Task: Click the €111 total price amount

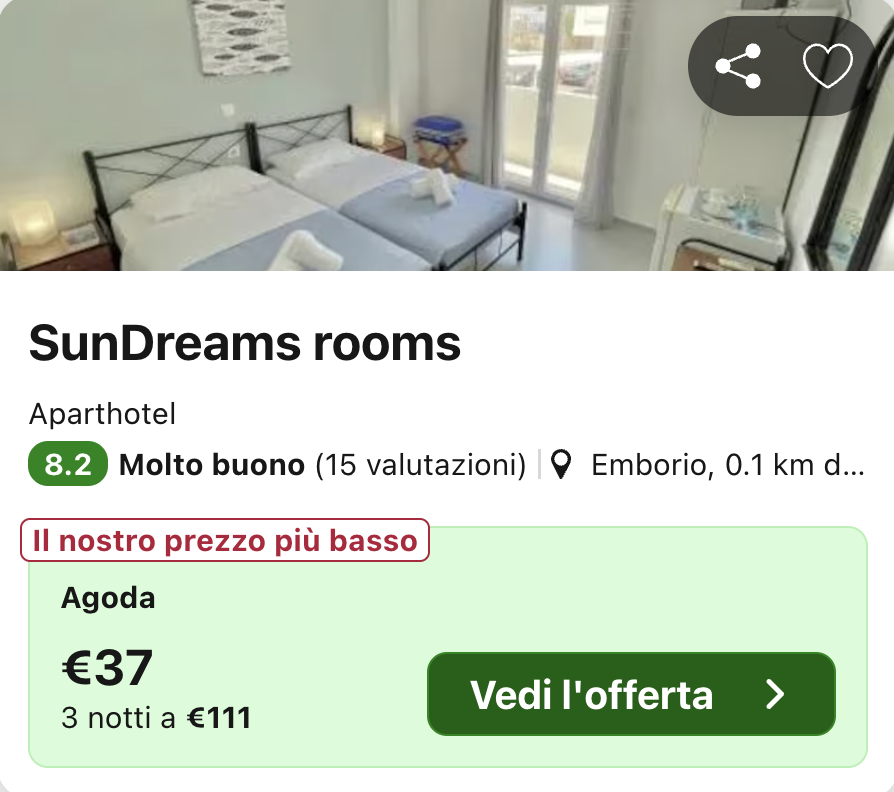Action: coord(219,717)
